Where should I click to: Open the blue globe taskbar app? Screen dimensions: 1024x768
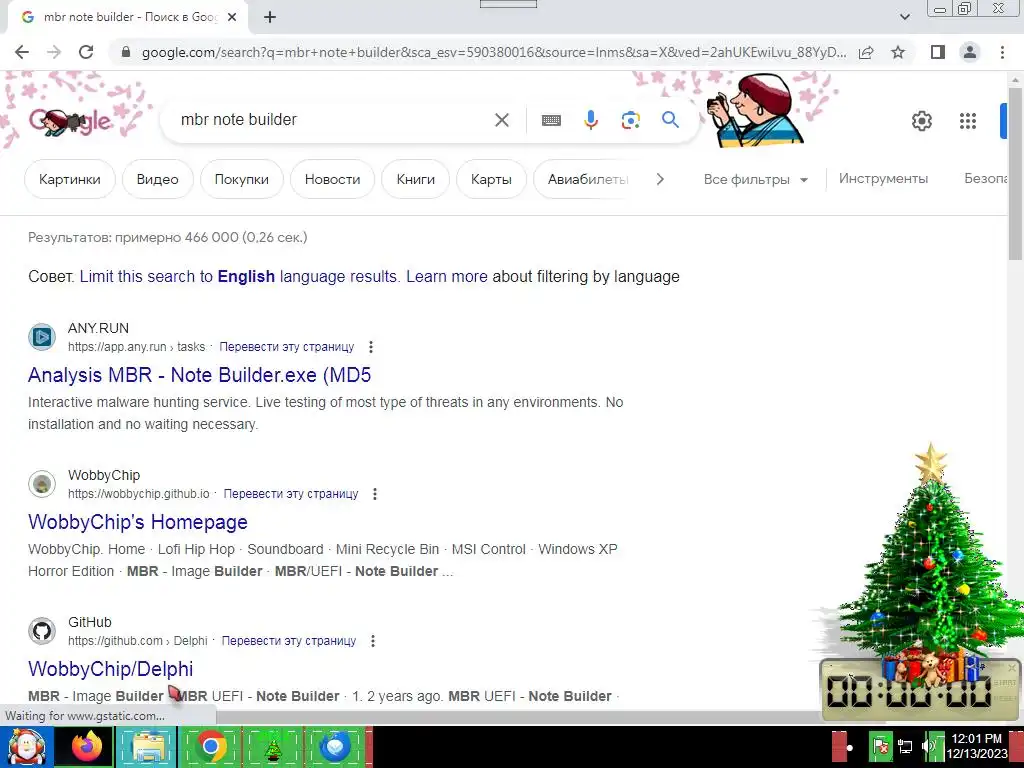[334, 746]
